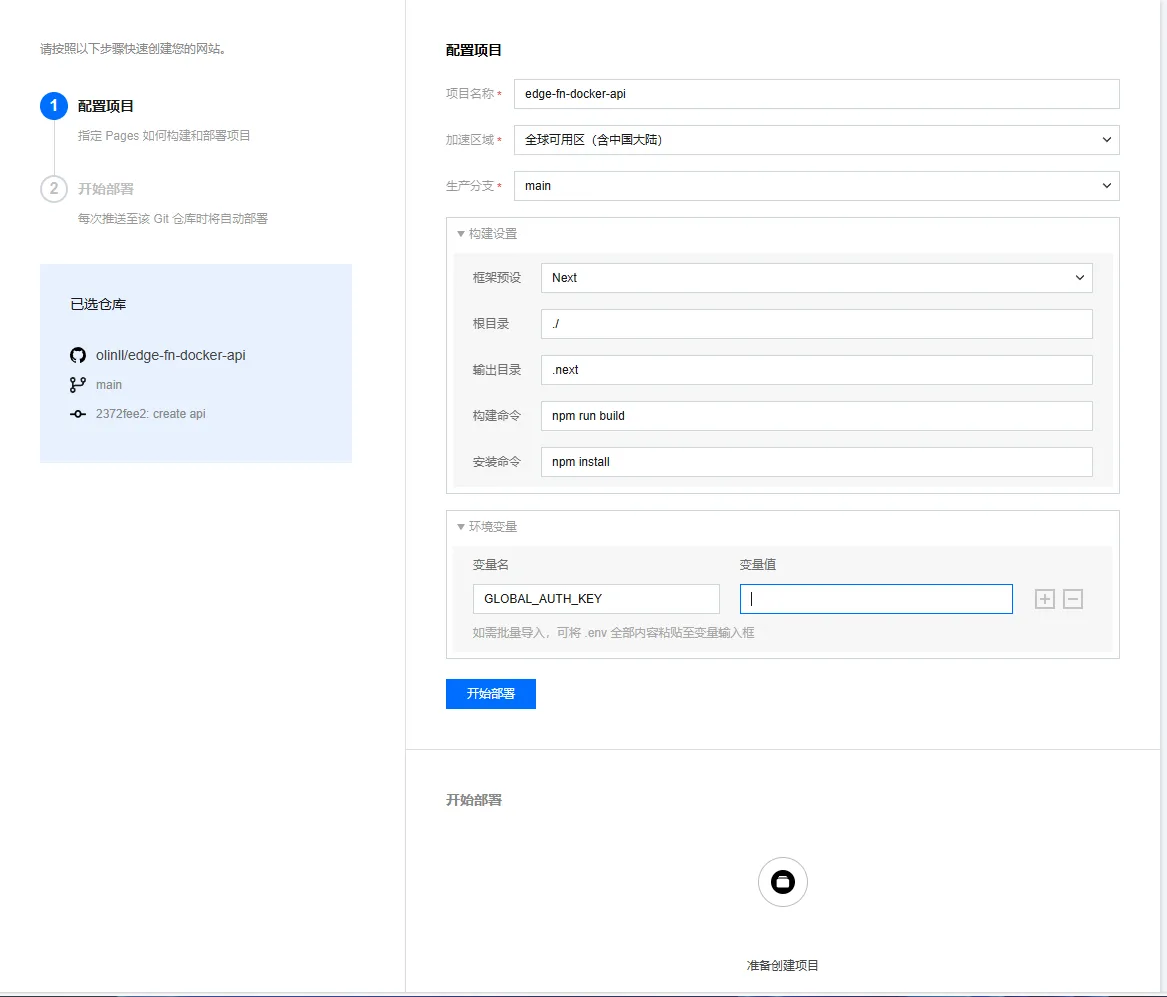Image resolution: width=1167 pixels, height=997 pixels.
Task: Focus the 项目名称 project name field
Action: [816, 94]
